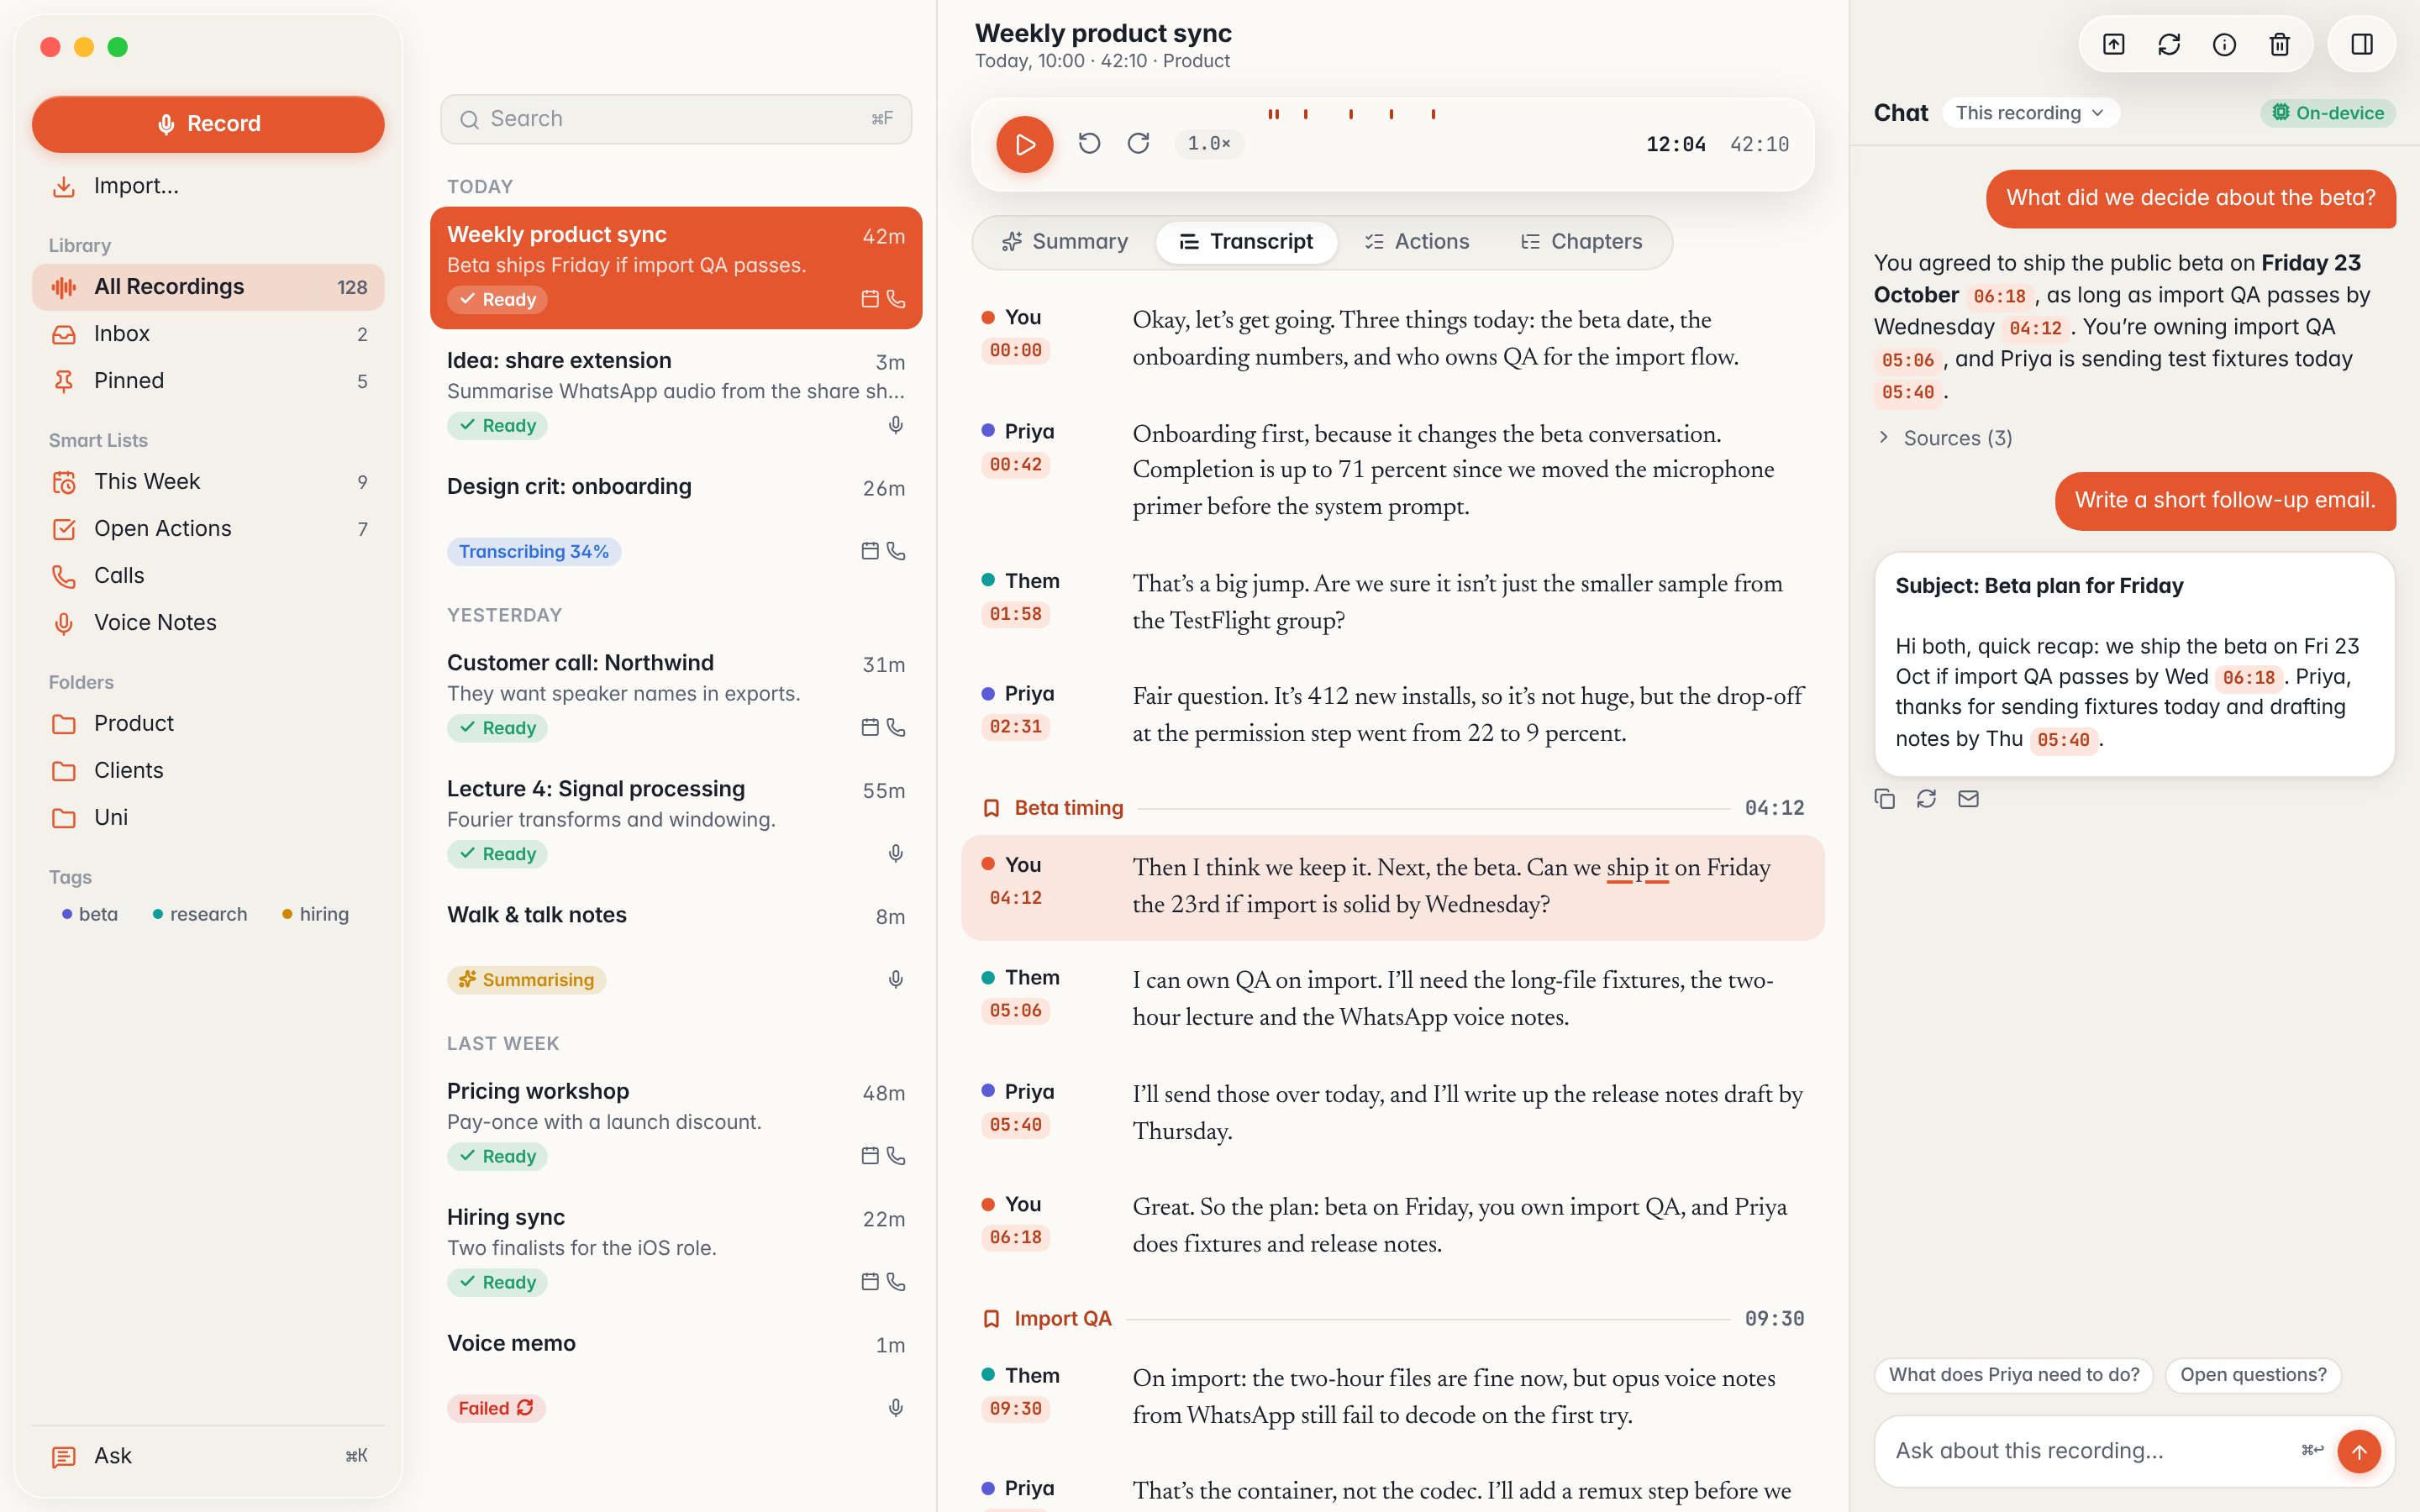Switch to the Summary tab

(1065, 242)
